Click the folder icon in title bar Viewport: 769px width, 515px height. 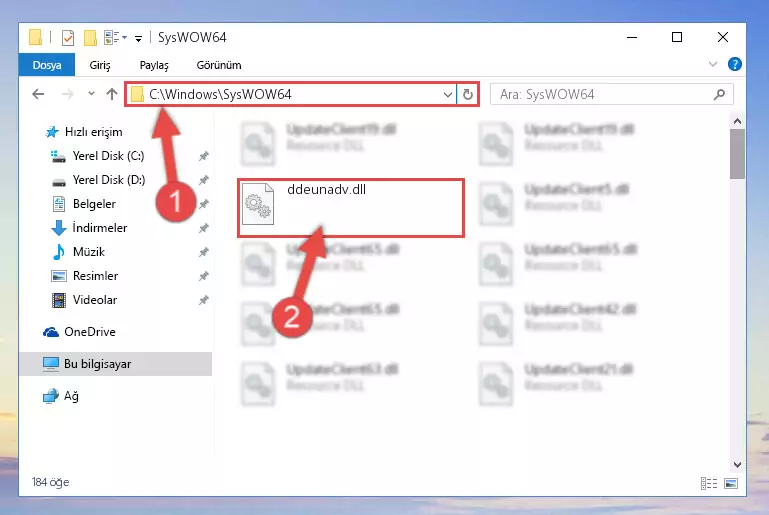35,37
